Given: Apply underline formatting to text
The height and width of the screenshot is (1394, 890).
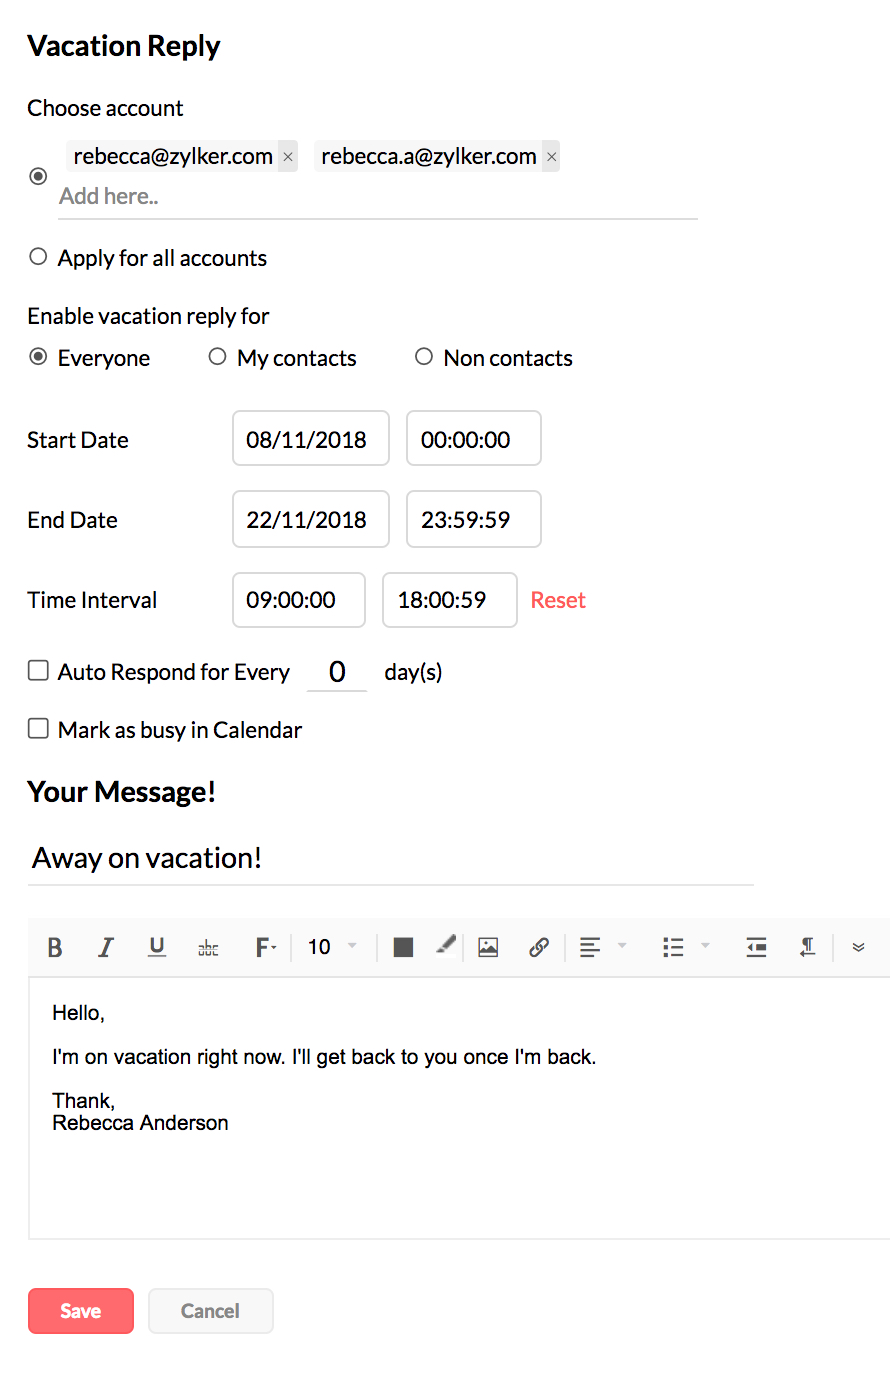Looking at the screenshot, I should [157, 947].
